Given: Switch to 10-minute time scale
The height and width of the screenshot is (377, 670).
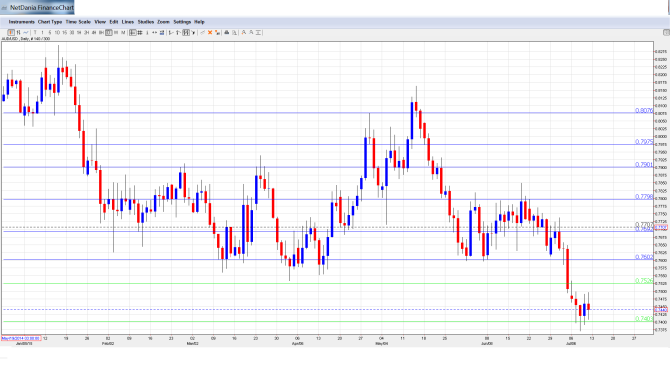Looking at the screenshot, I should click(57, 32).
